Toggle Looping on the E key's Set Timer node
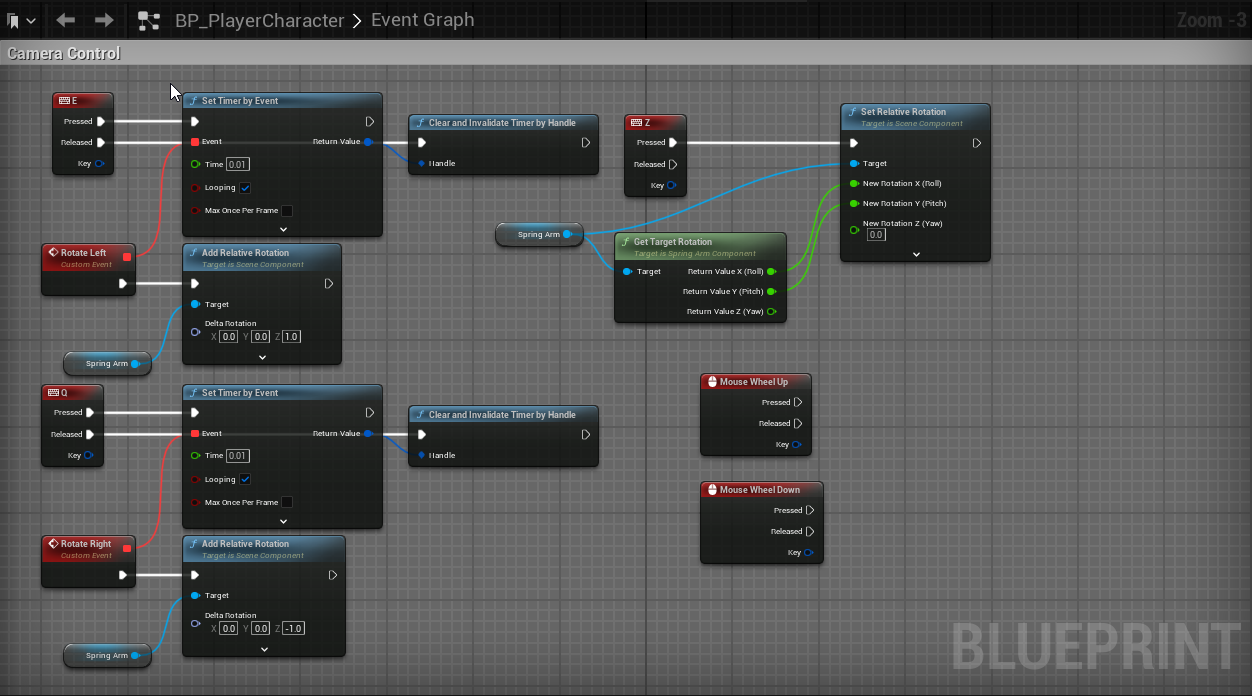The height and width of the screenshot is (696, 1252). (x=245, y=188)
